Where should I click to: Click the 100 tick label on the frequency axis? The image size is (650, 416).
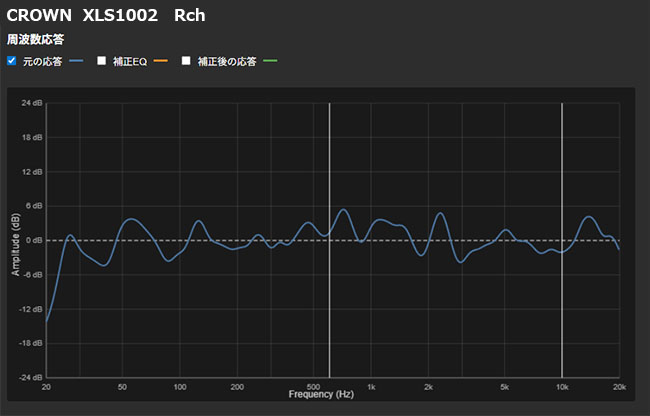179,386
